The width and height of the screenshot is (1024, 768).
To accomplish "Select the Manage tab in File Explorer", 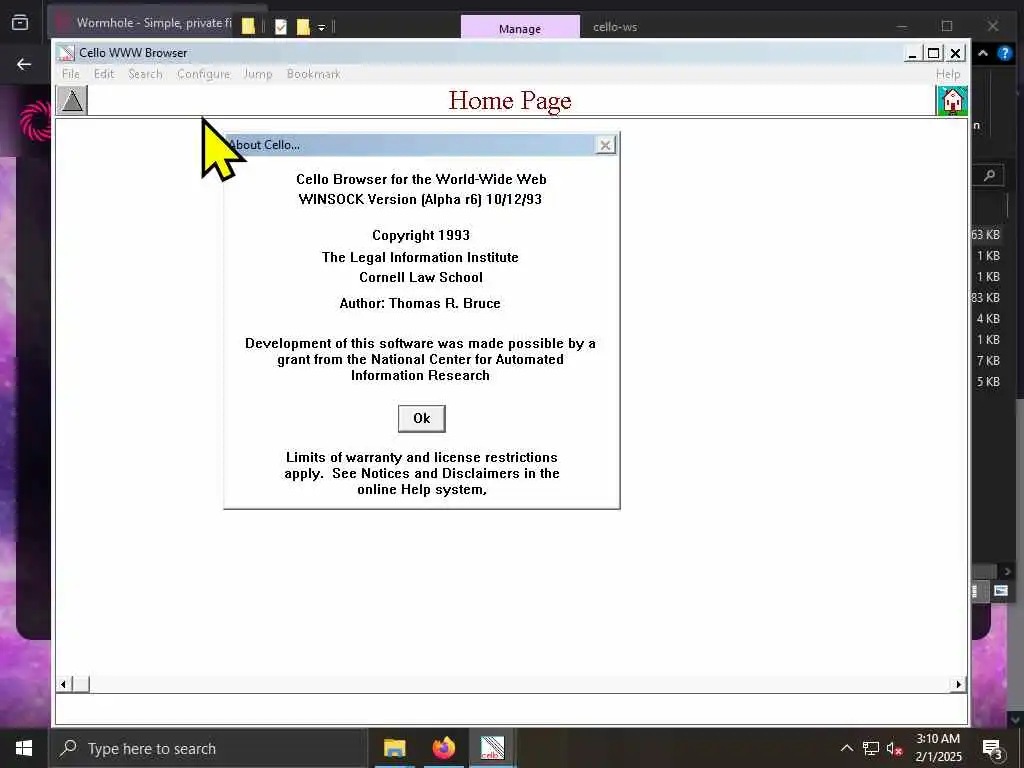I will [x=520, y=29].
